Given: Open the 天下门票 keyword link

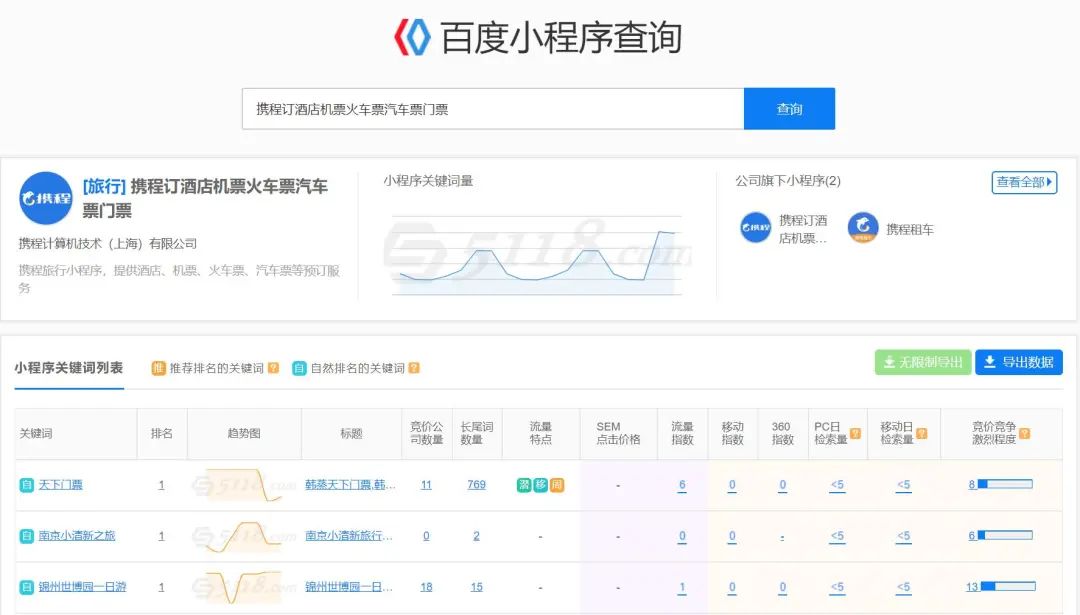Looking at the screenshot, I should click(x=61, y=485).
